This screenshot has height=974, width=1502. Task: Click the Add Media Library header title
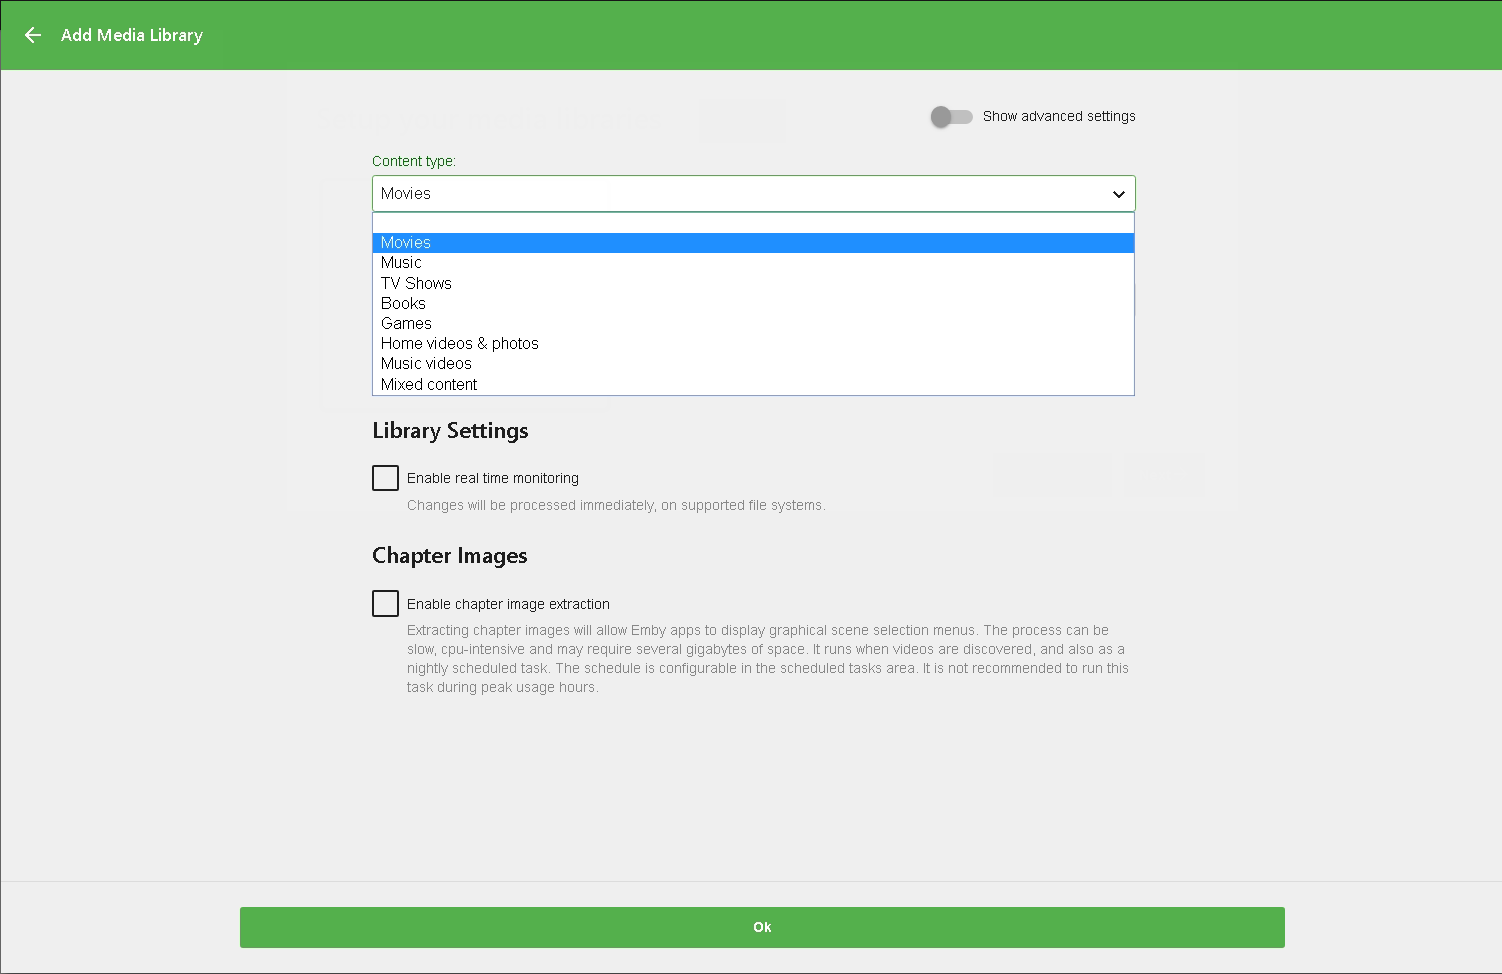click(132, 35)
